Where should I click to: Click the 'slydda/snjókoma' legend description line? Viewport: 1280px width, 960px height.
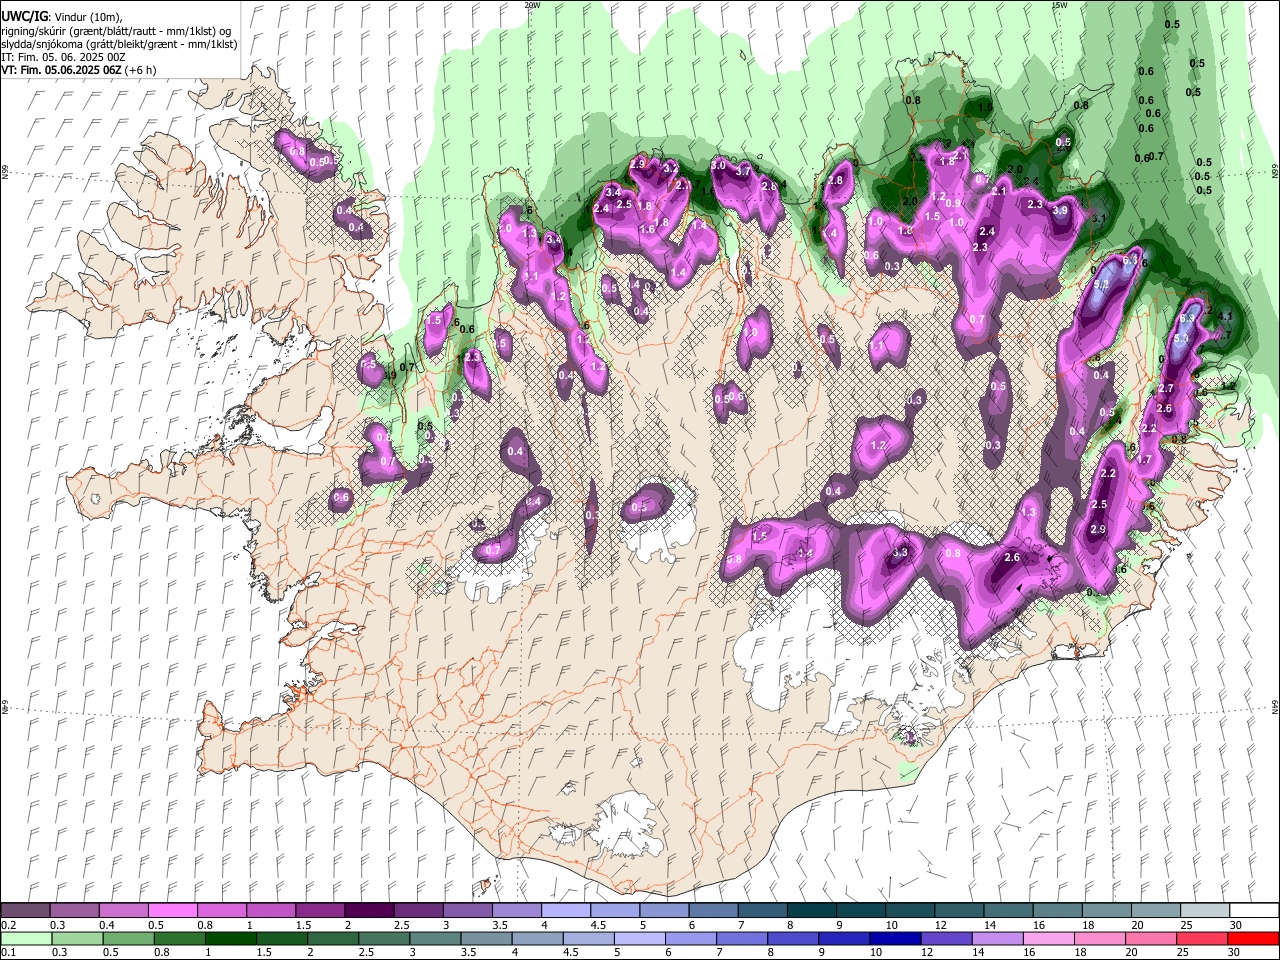point(119,44)
